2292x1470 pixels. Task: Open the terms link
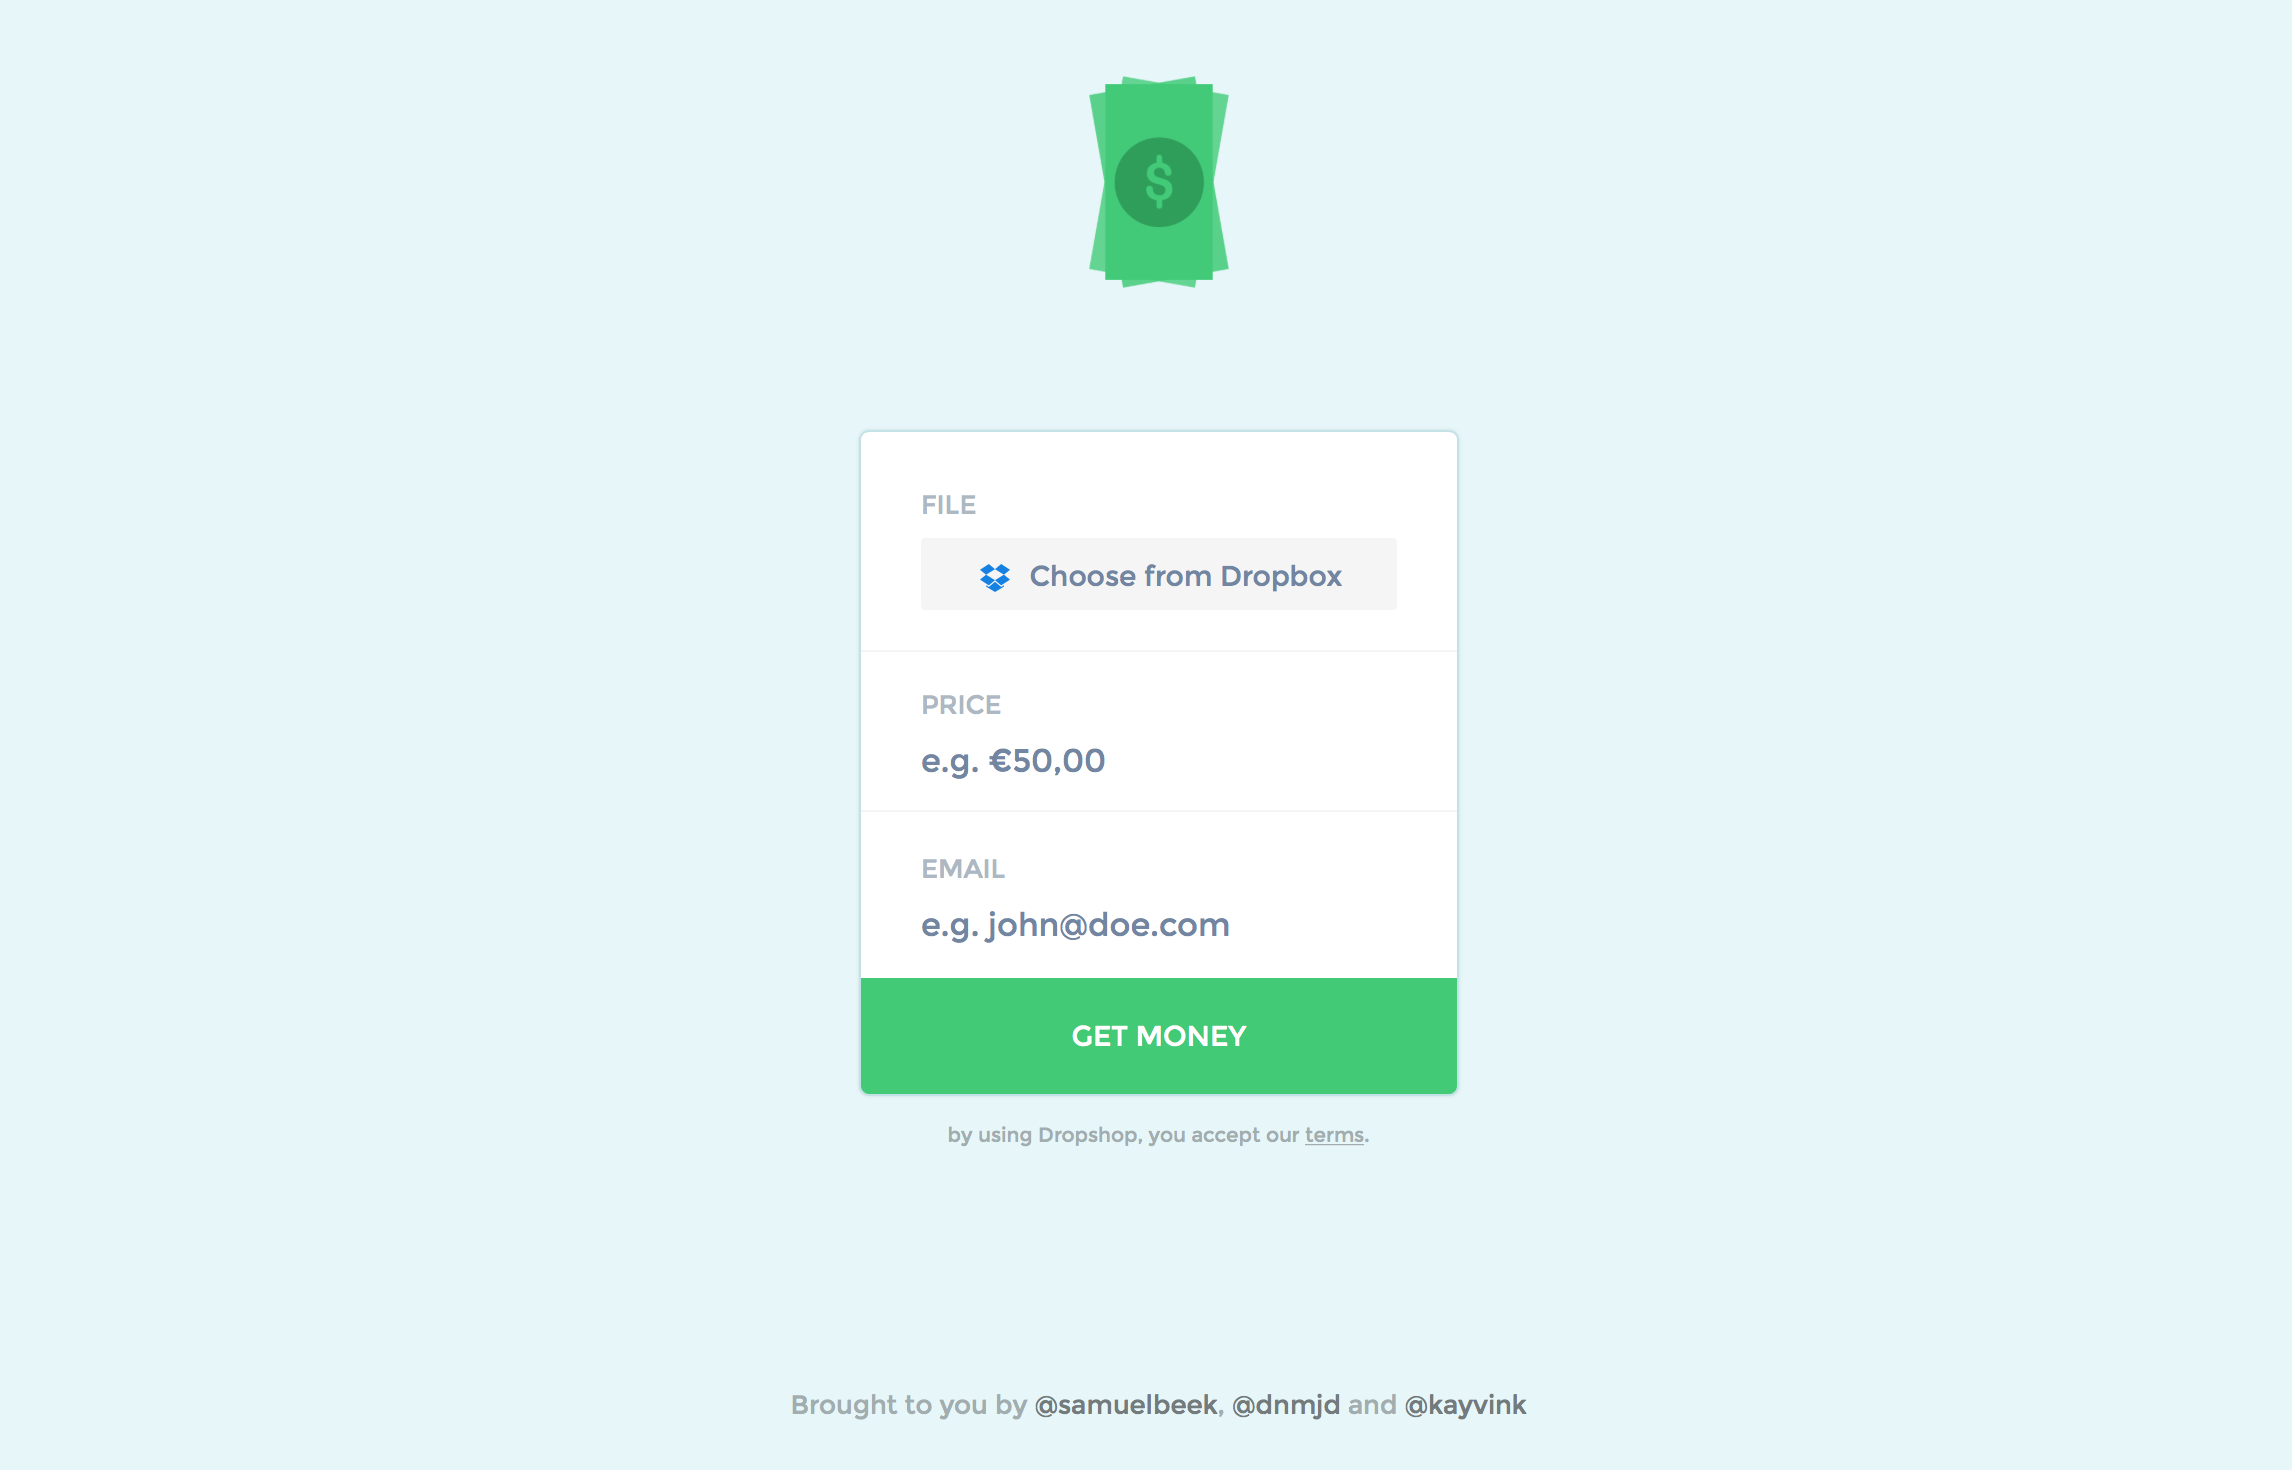point(1334,1135)
